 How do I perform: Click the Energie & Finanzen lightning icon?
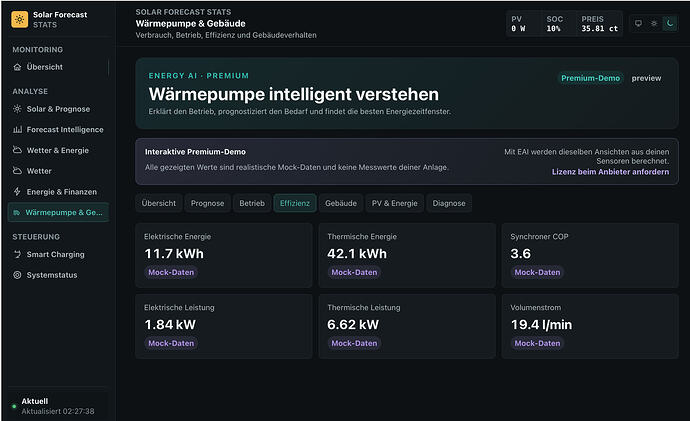click(17, 191)
